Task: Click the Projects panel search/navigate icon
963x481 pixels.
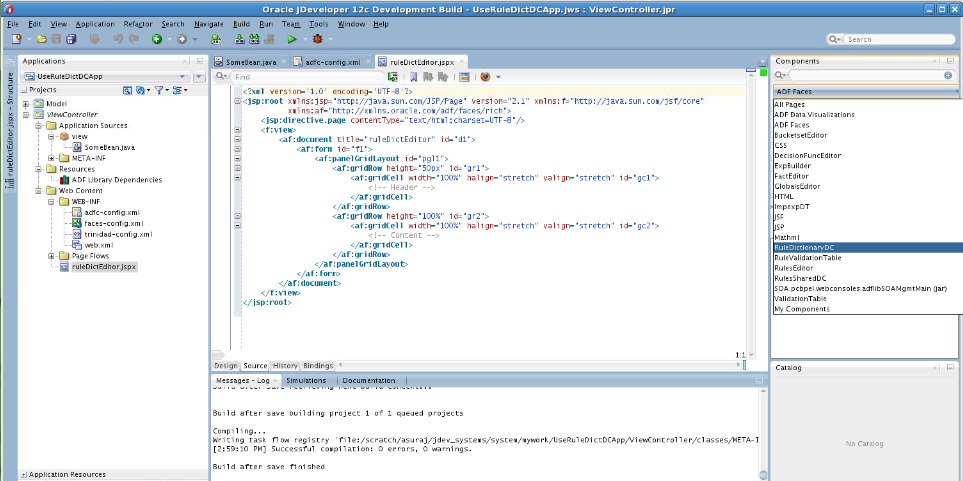Action: 127,90
